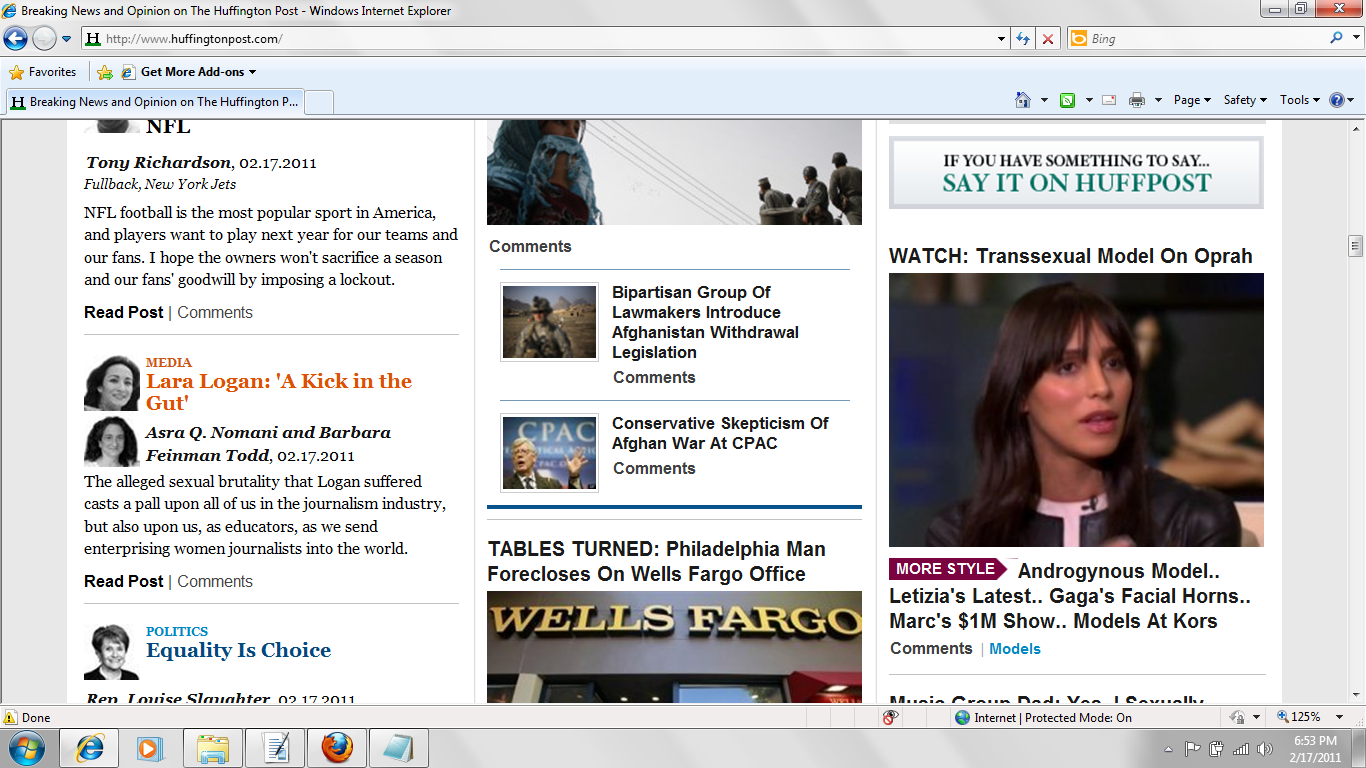The image size is (1366, 768).
Task: Click the soldier thumbnail image
Action: (x=550, y=322)
